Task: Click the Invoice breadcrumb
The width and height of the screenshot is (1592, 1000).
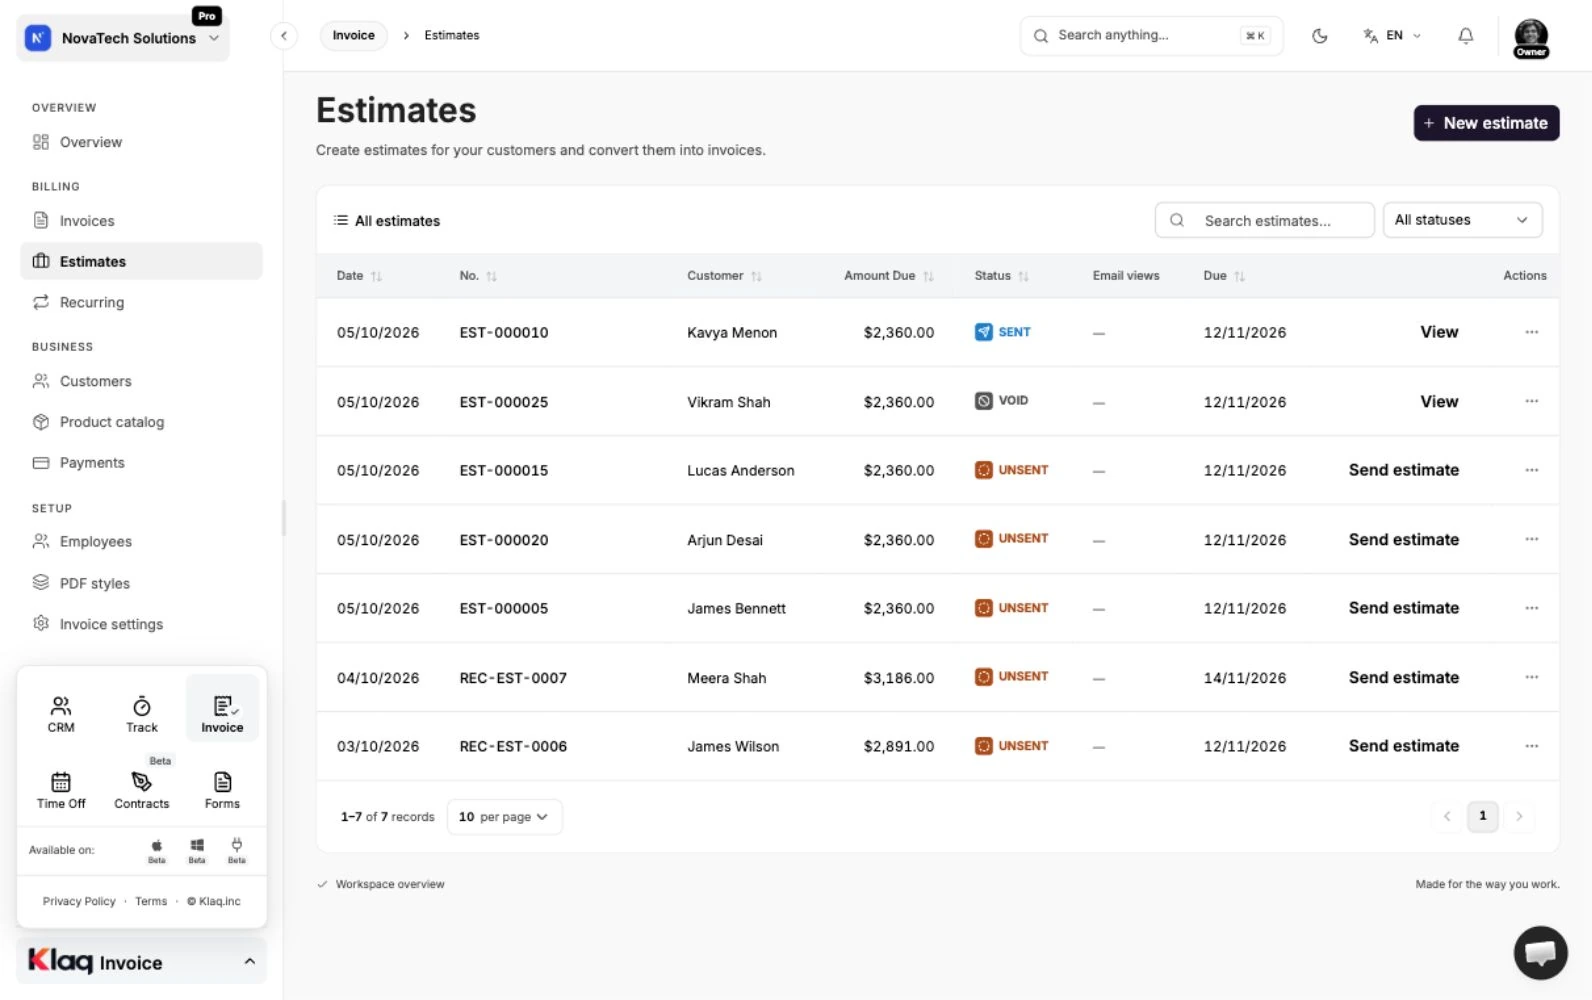Action: [354, 36]
